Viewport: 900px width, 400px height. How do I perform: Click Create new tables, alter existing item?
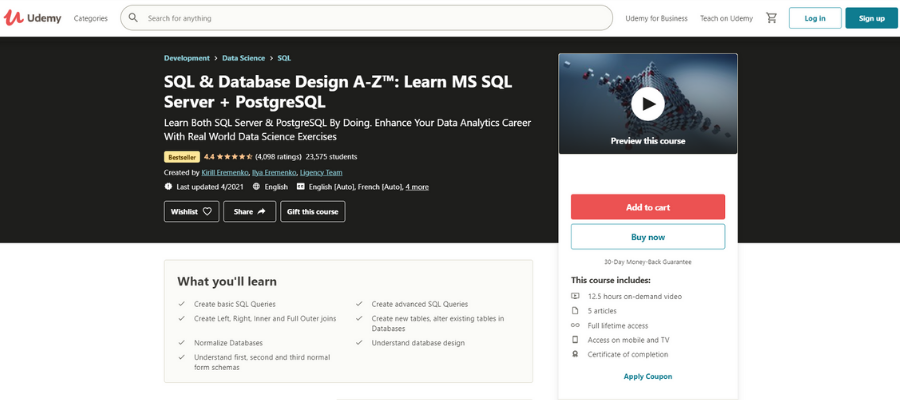pos(437,323)
